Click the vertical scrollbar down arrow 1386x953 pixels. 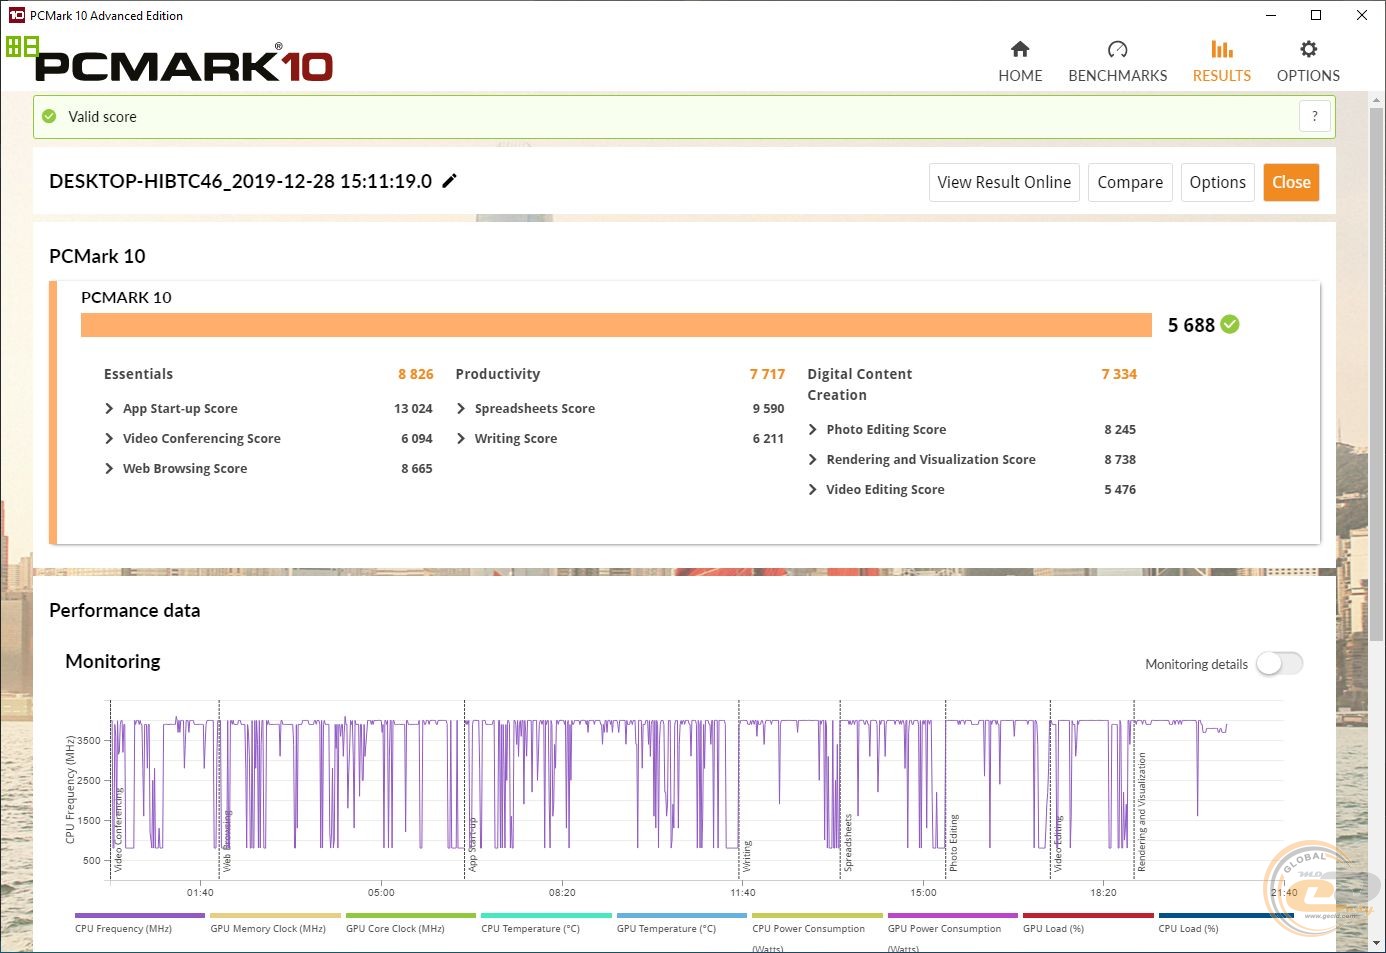point(1377,943)
